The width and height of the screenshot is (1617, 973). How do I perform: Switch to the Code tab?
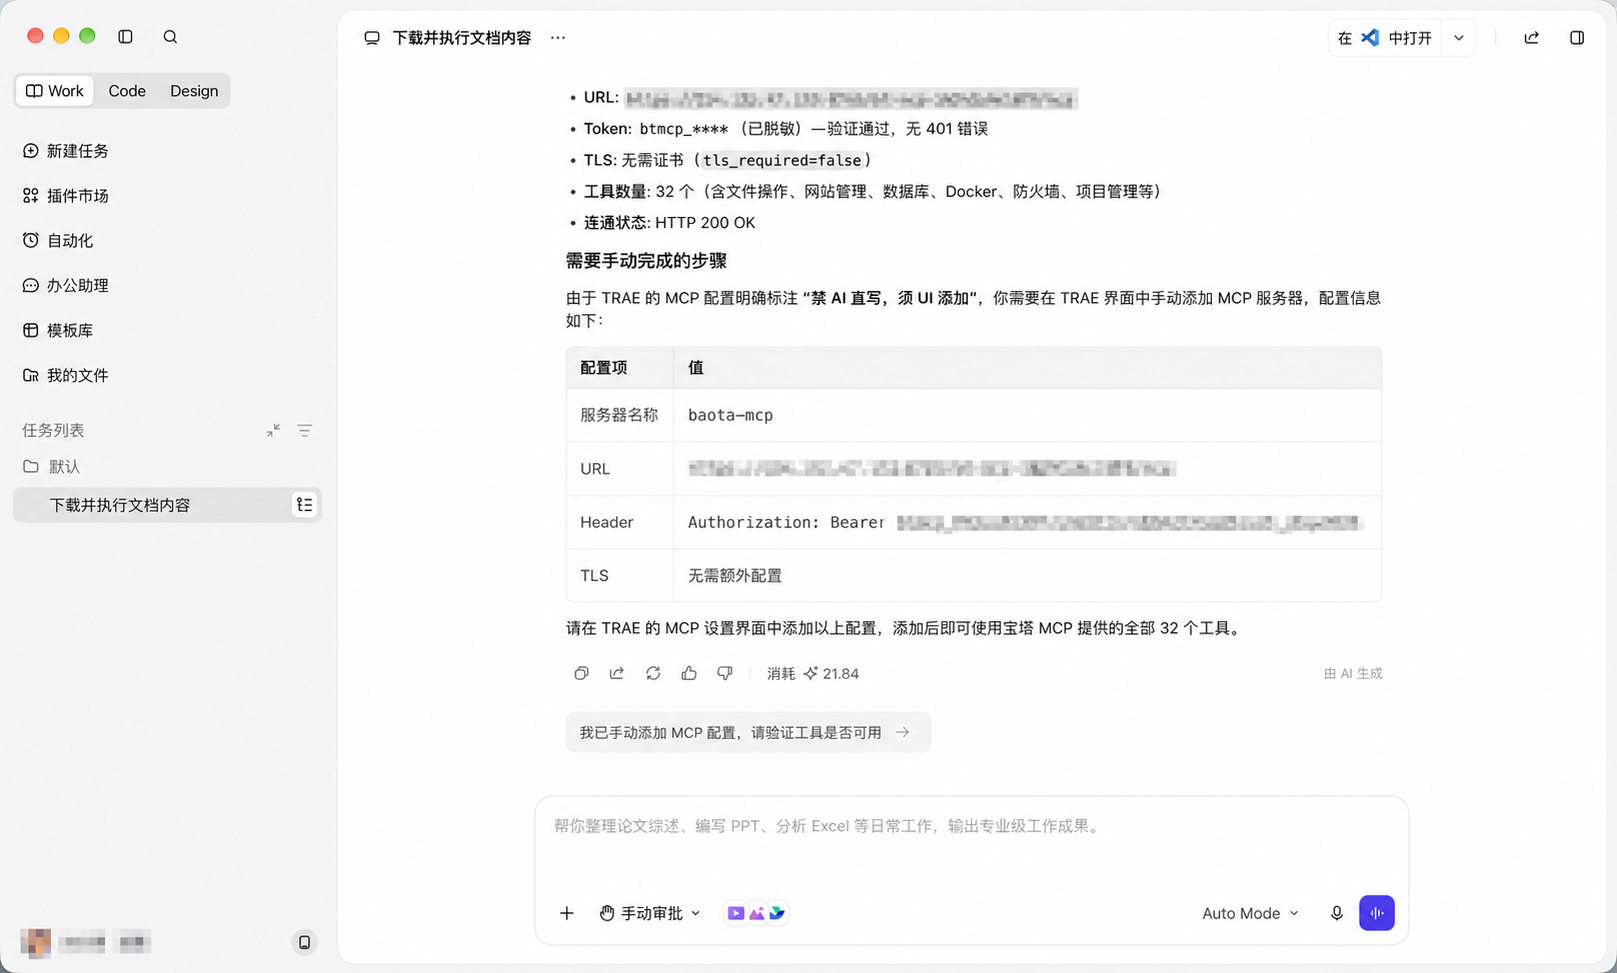coord(127,91)
